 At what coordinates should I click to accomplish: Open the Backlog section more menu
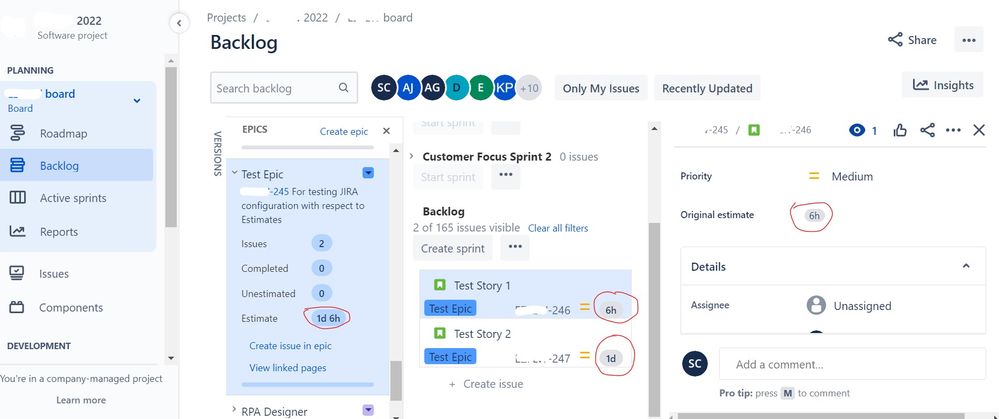click(515, 248)
